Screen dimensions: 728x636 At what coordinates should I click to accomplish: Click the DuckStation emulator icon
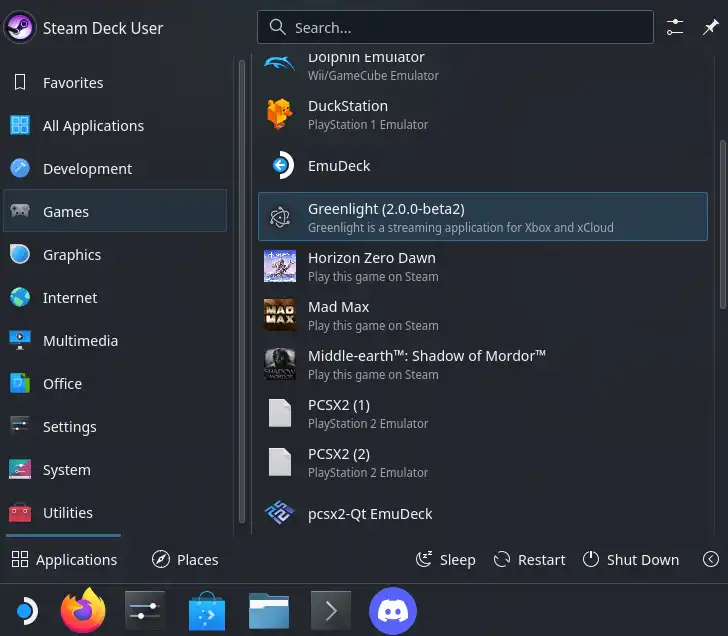(x=280, y=115)
